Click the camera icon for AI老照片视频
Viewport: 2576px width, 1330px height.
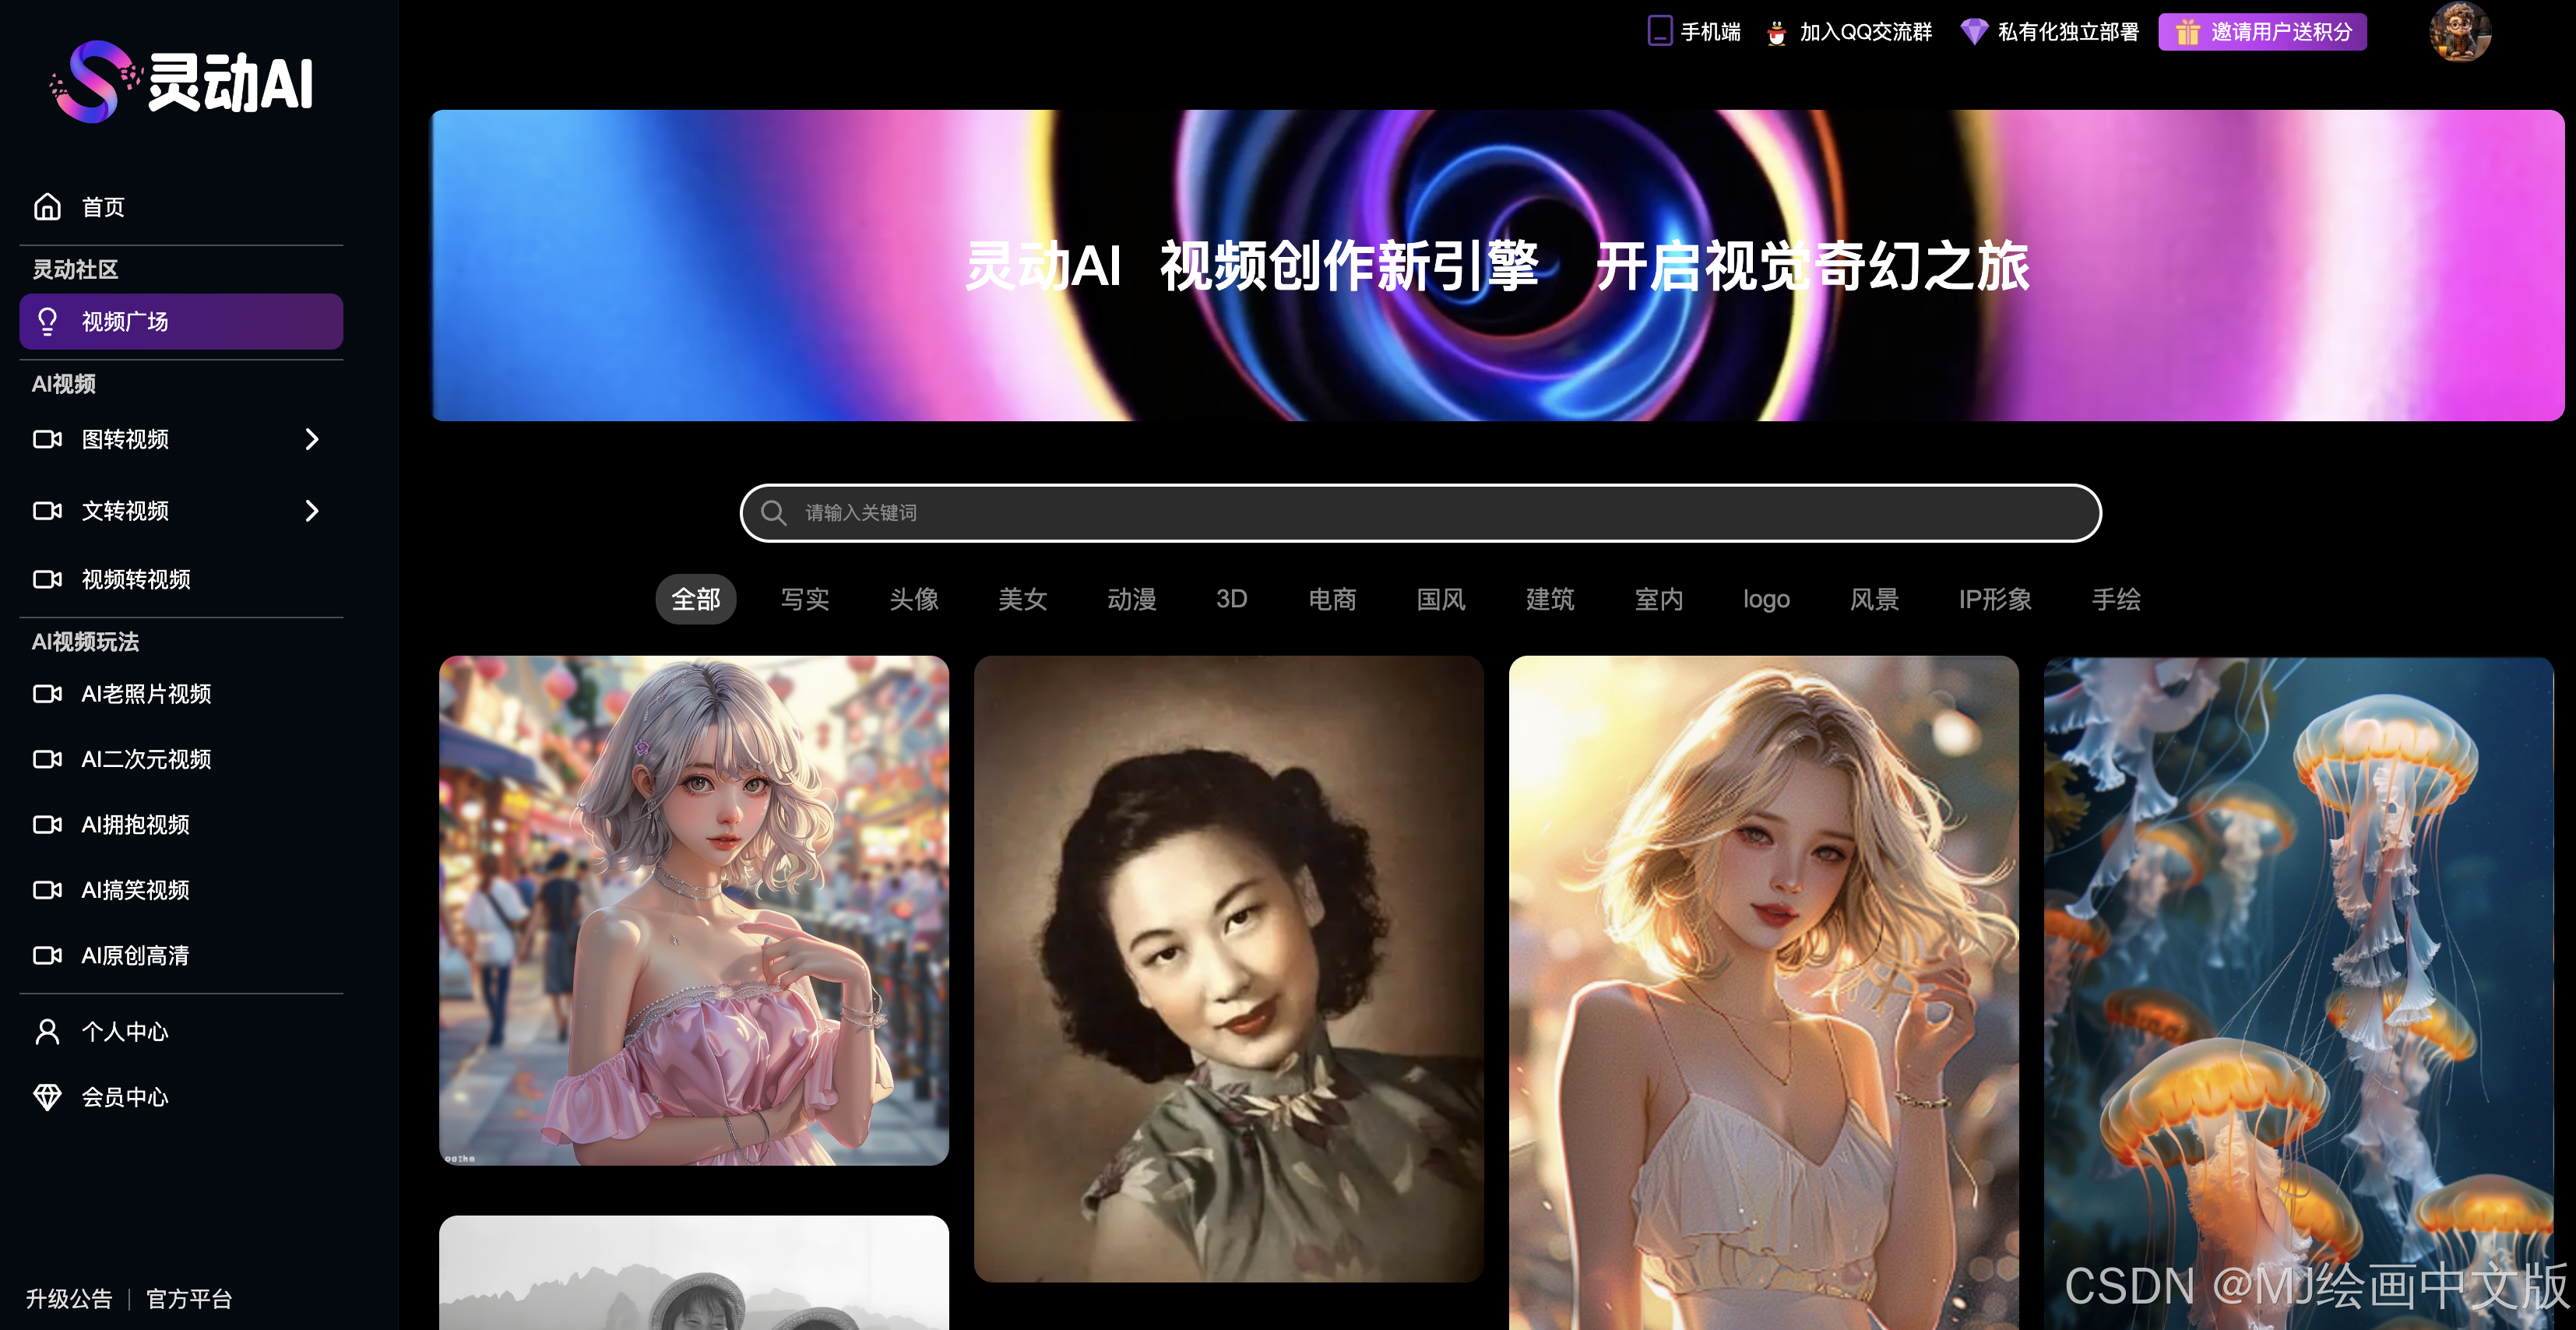pos(47,693)
